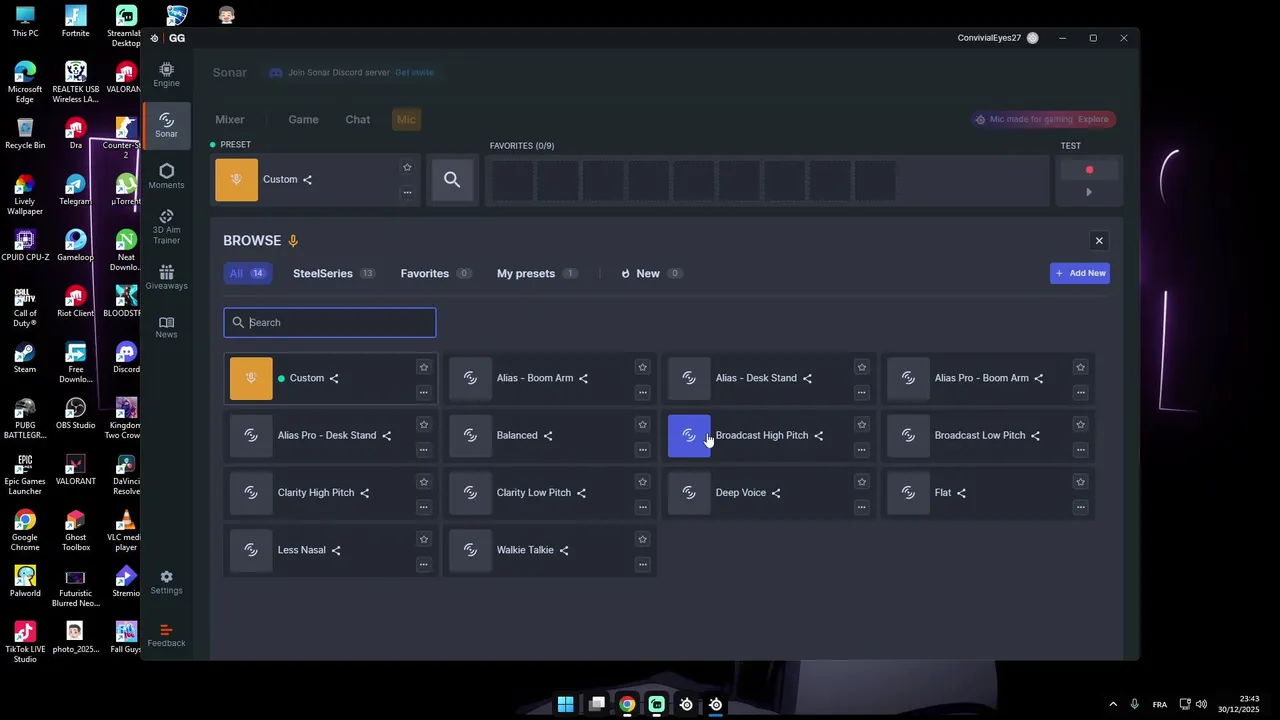Show My presets filter
Image resolution: width=1280 pixels, height=720 pixels.
pos(538,274)
